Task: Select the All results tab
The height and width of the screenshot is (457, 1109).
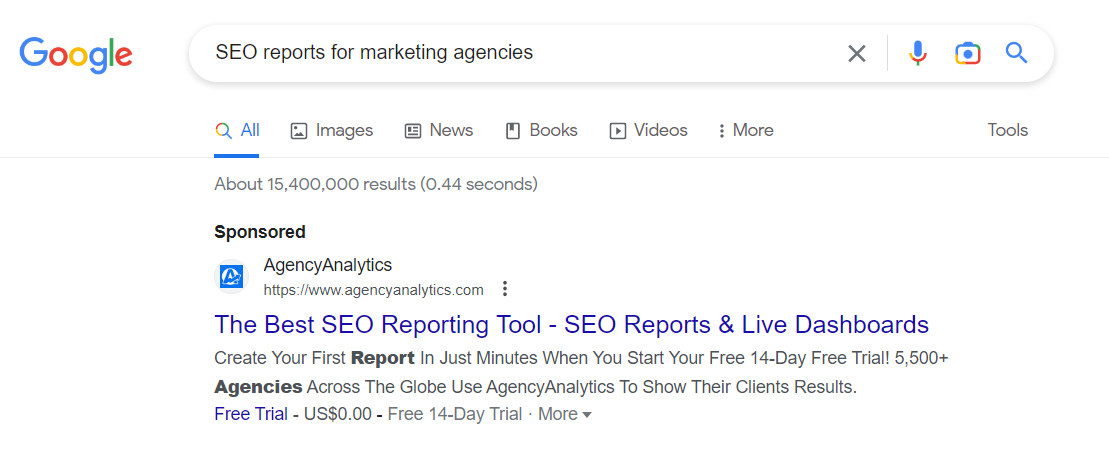Action: point(237,130)
